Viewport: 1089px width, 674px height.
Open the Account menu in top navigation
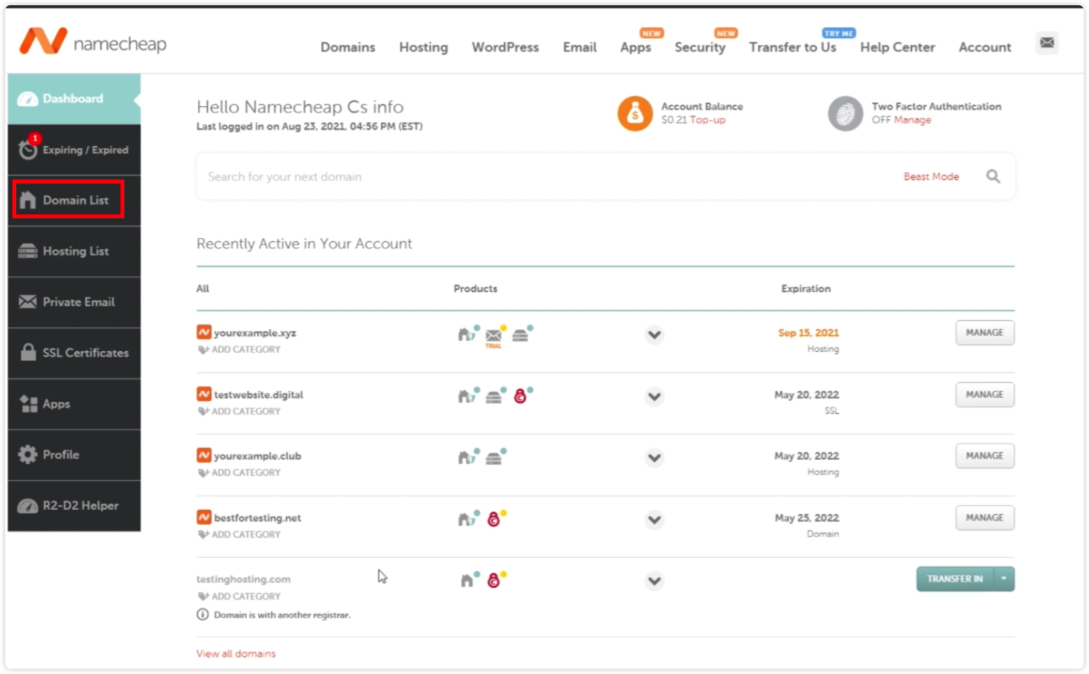pyautogui.click(x=985, y=47)
